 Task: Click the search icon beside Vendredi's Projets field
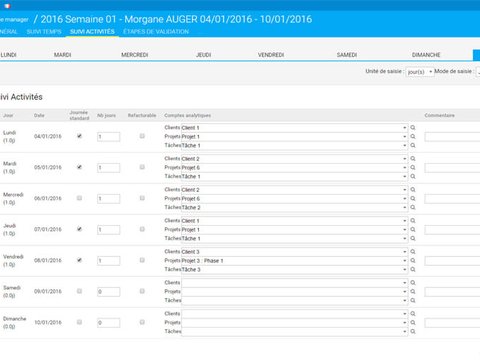(x=413, y=261)
